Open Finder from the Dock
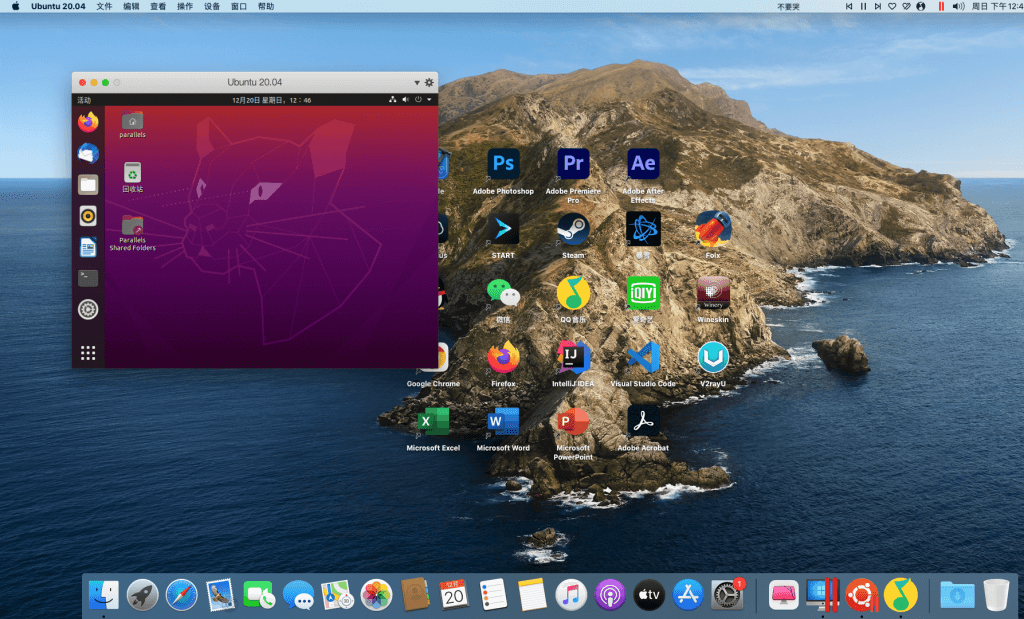This screenshot has height=619, width=1024. point(104,595)
